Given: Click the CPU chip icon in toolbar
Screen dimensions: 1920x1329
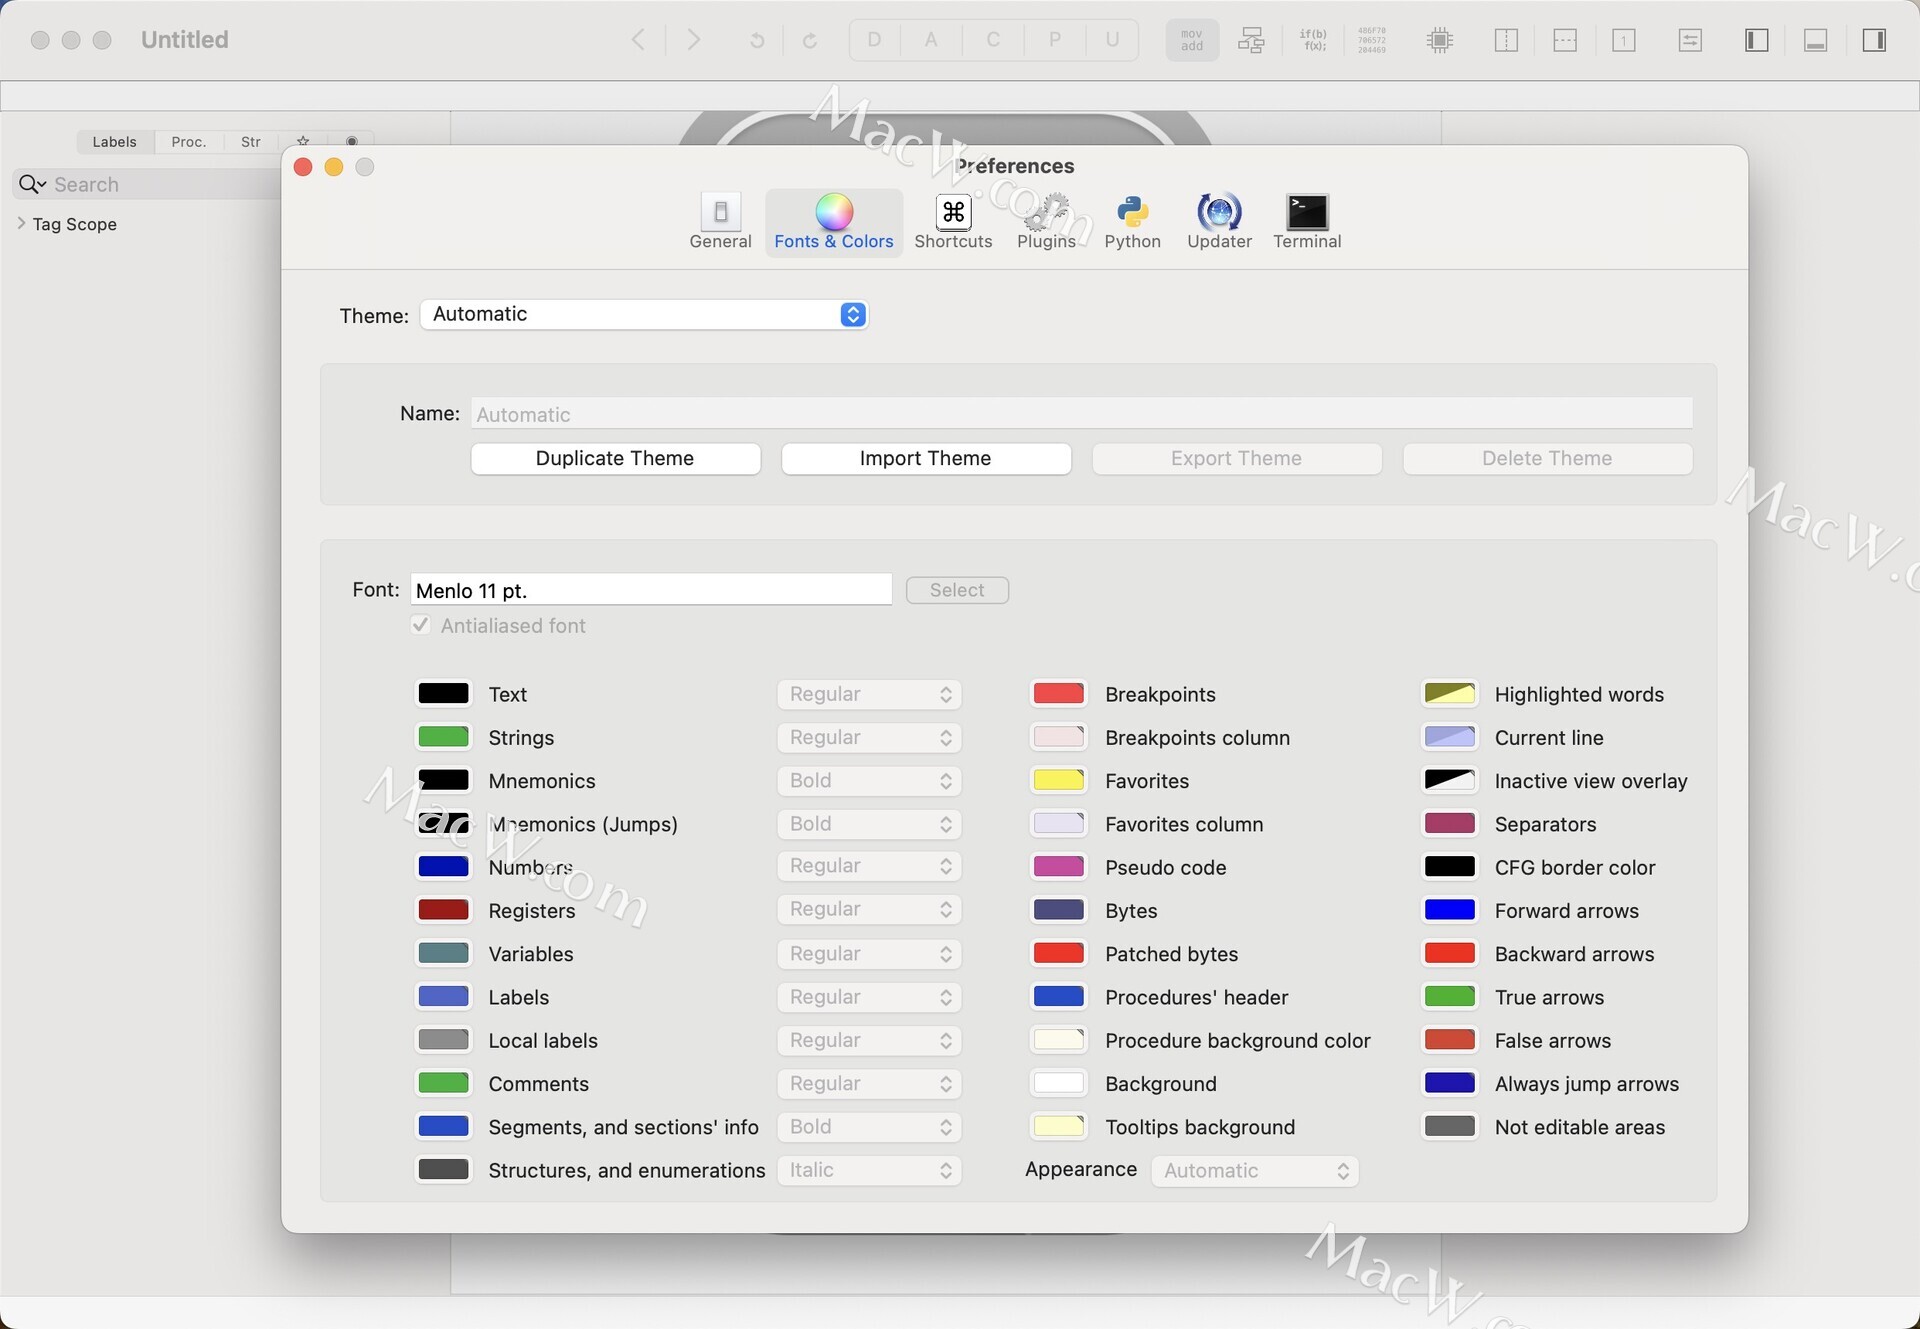Looking at the screenshot, I should 1440,40.
